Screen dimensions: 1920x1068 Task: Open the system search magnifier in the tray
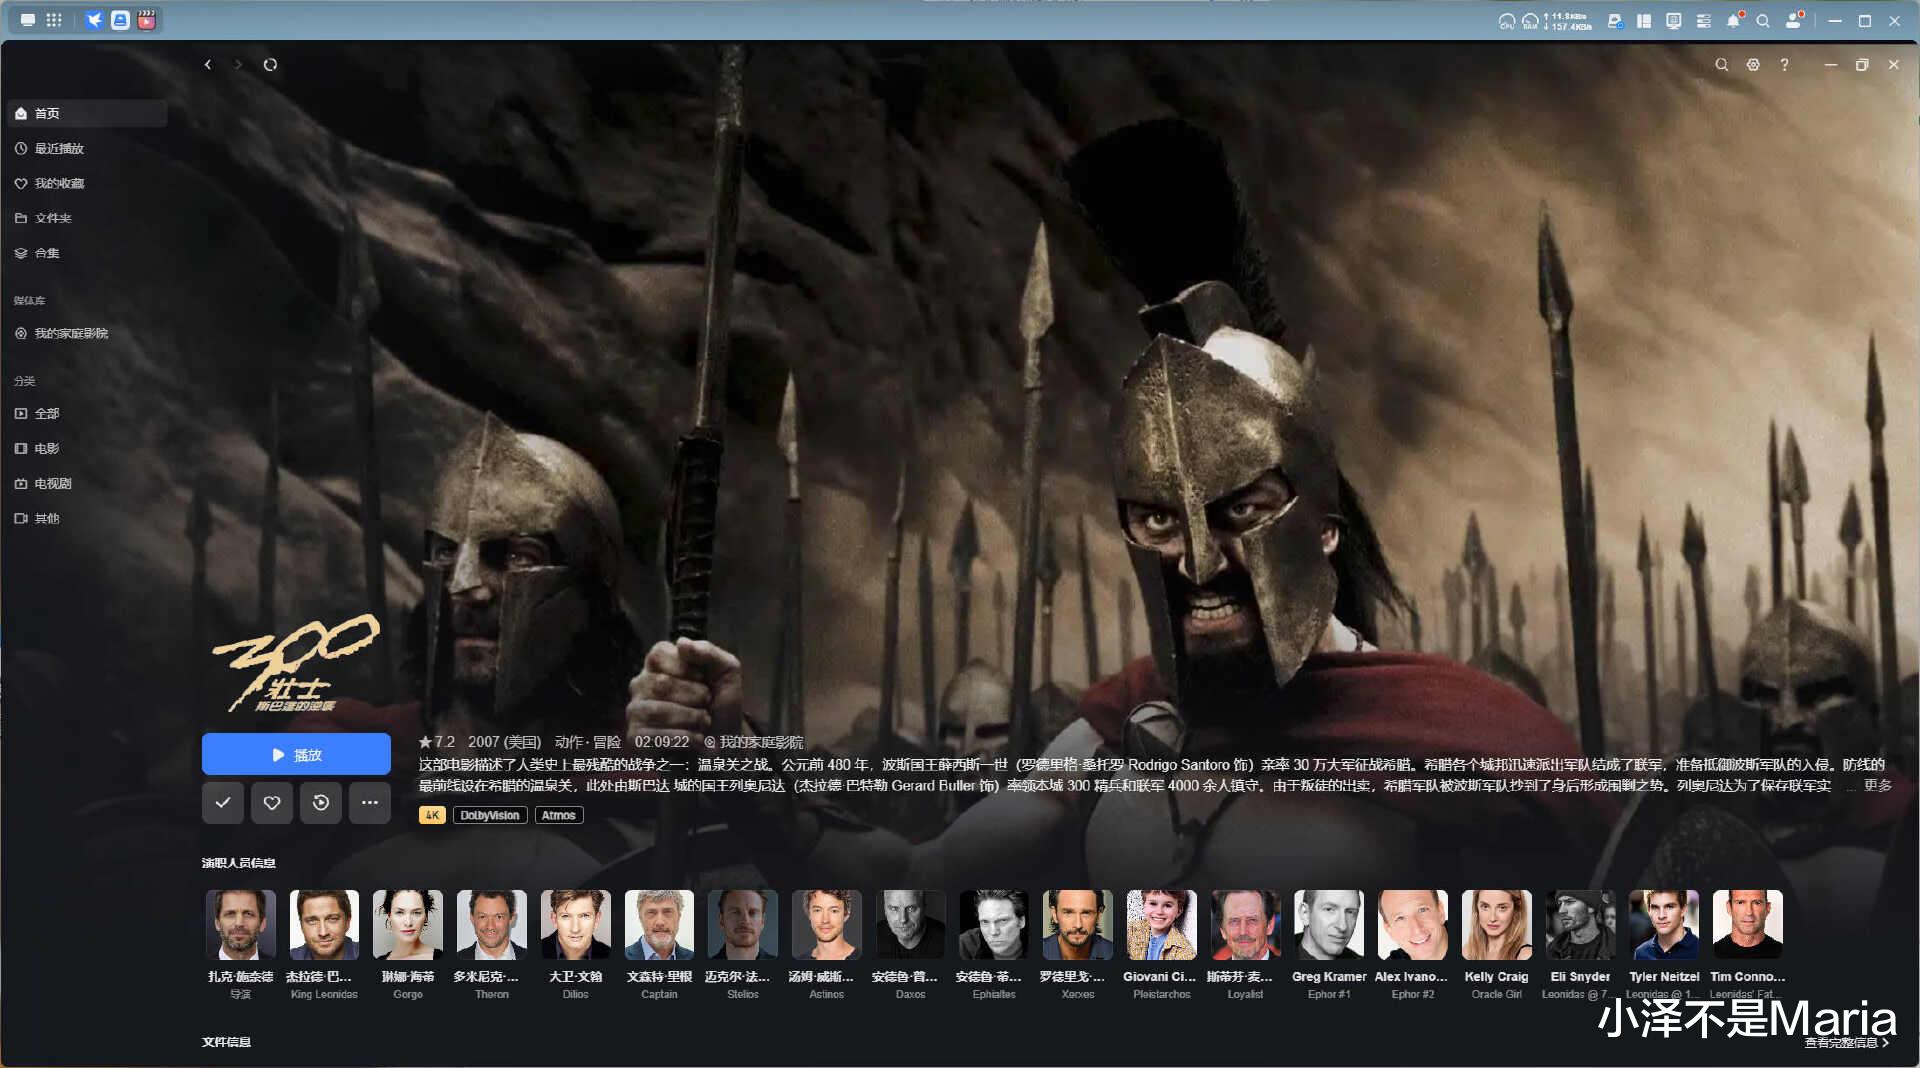1763,21
